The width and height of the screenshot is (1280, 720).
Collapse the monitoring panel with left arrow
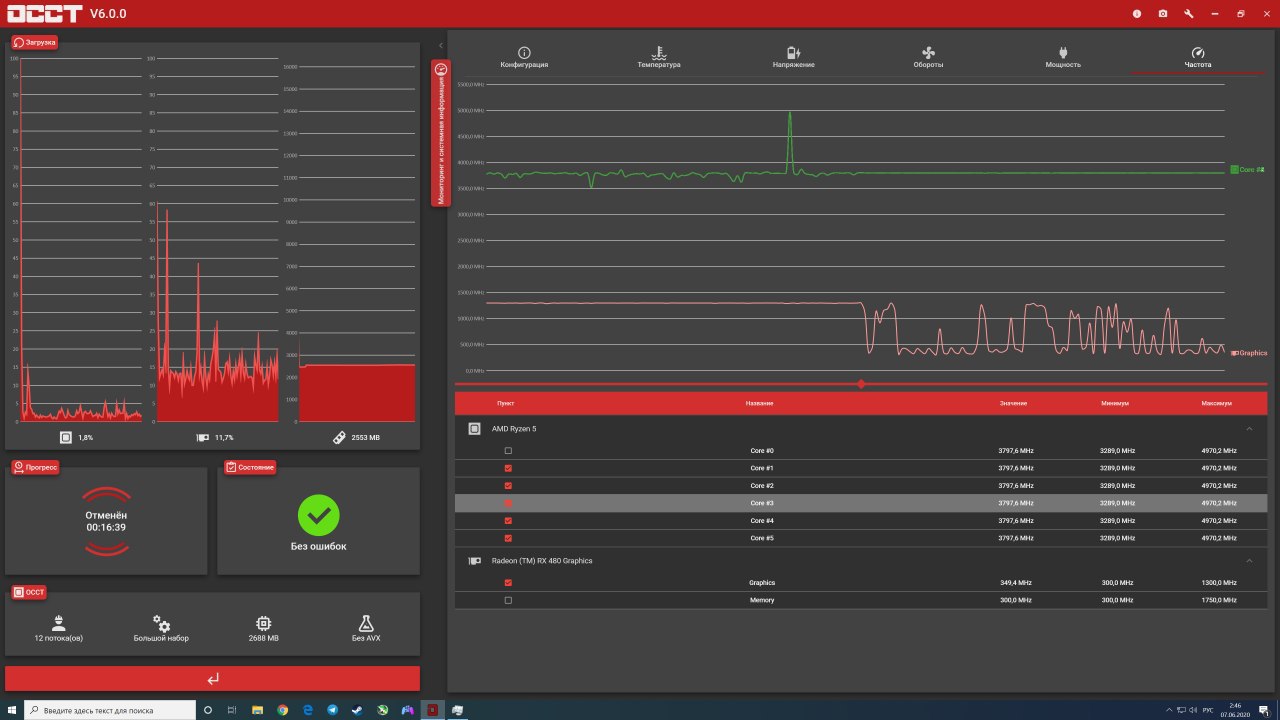pyautogui.click(x=441, y=46)
